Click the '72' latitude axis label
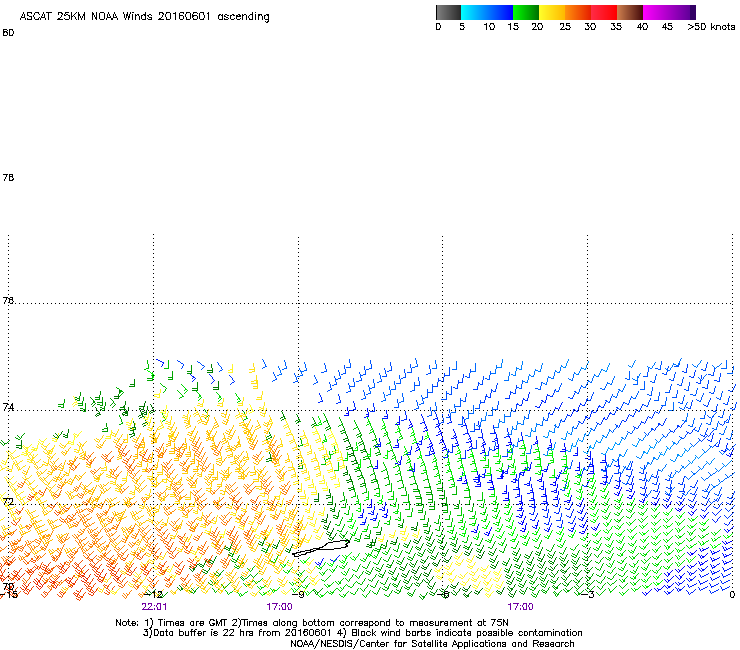The image size is (740, 650). click(8, 501)
